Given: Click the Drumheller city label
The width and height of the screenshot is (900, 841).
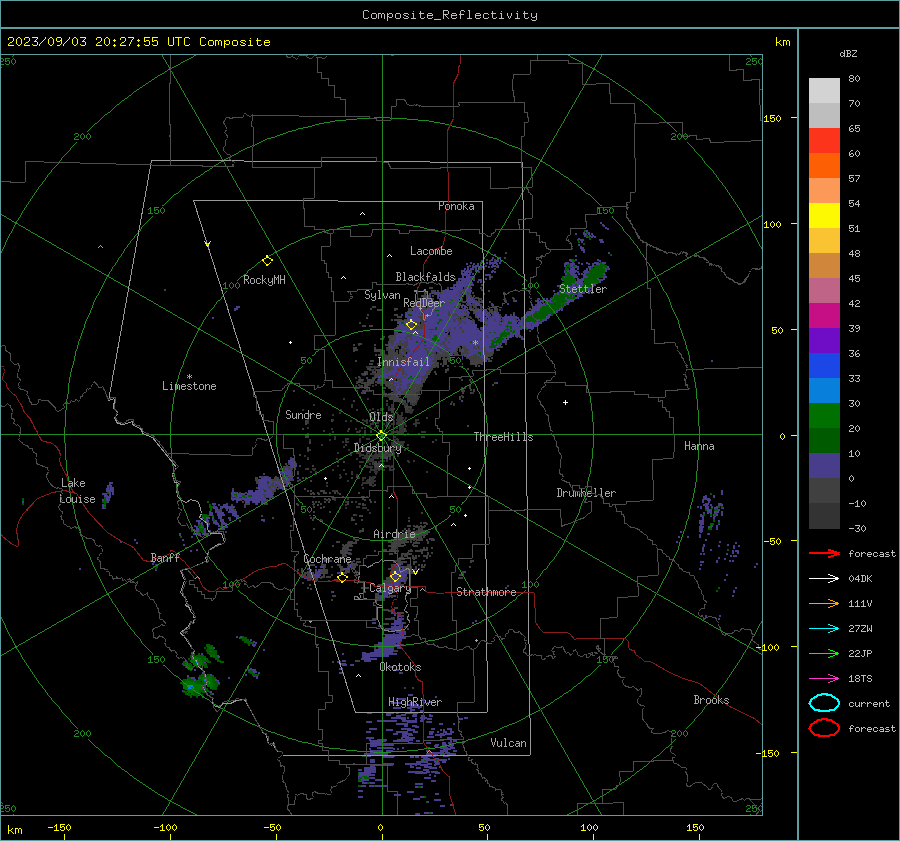Looking at the screenshot, I should pos(586,493).
